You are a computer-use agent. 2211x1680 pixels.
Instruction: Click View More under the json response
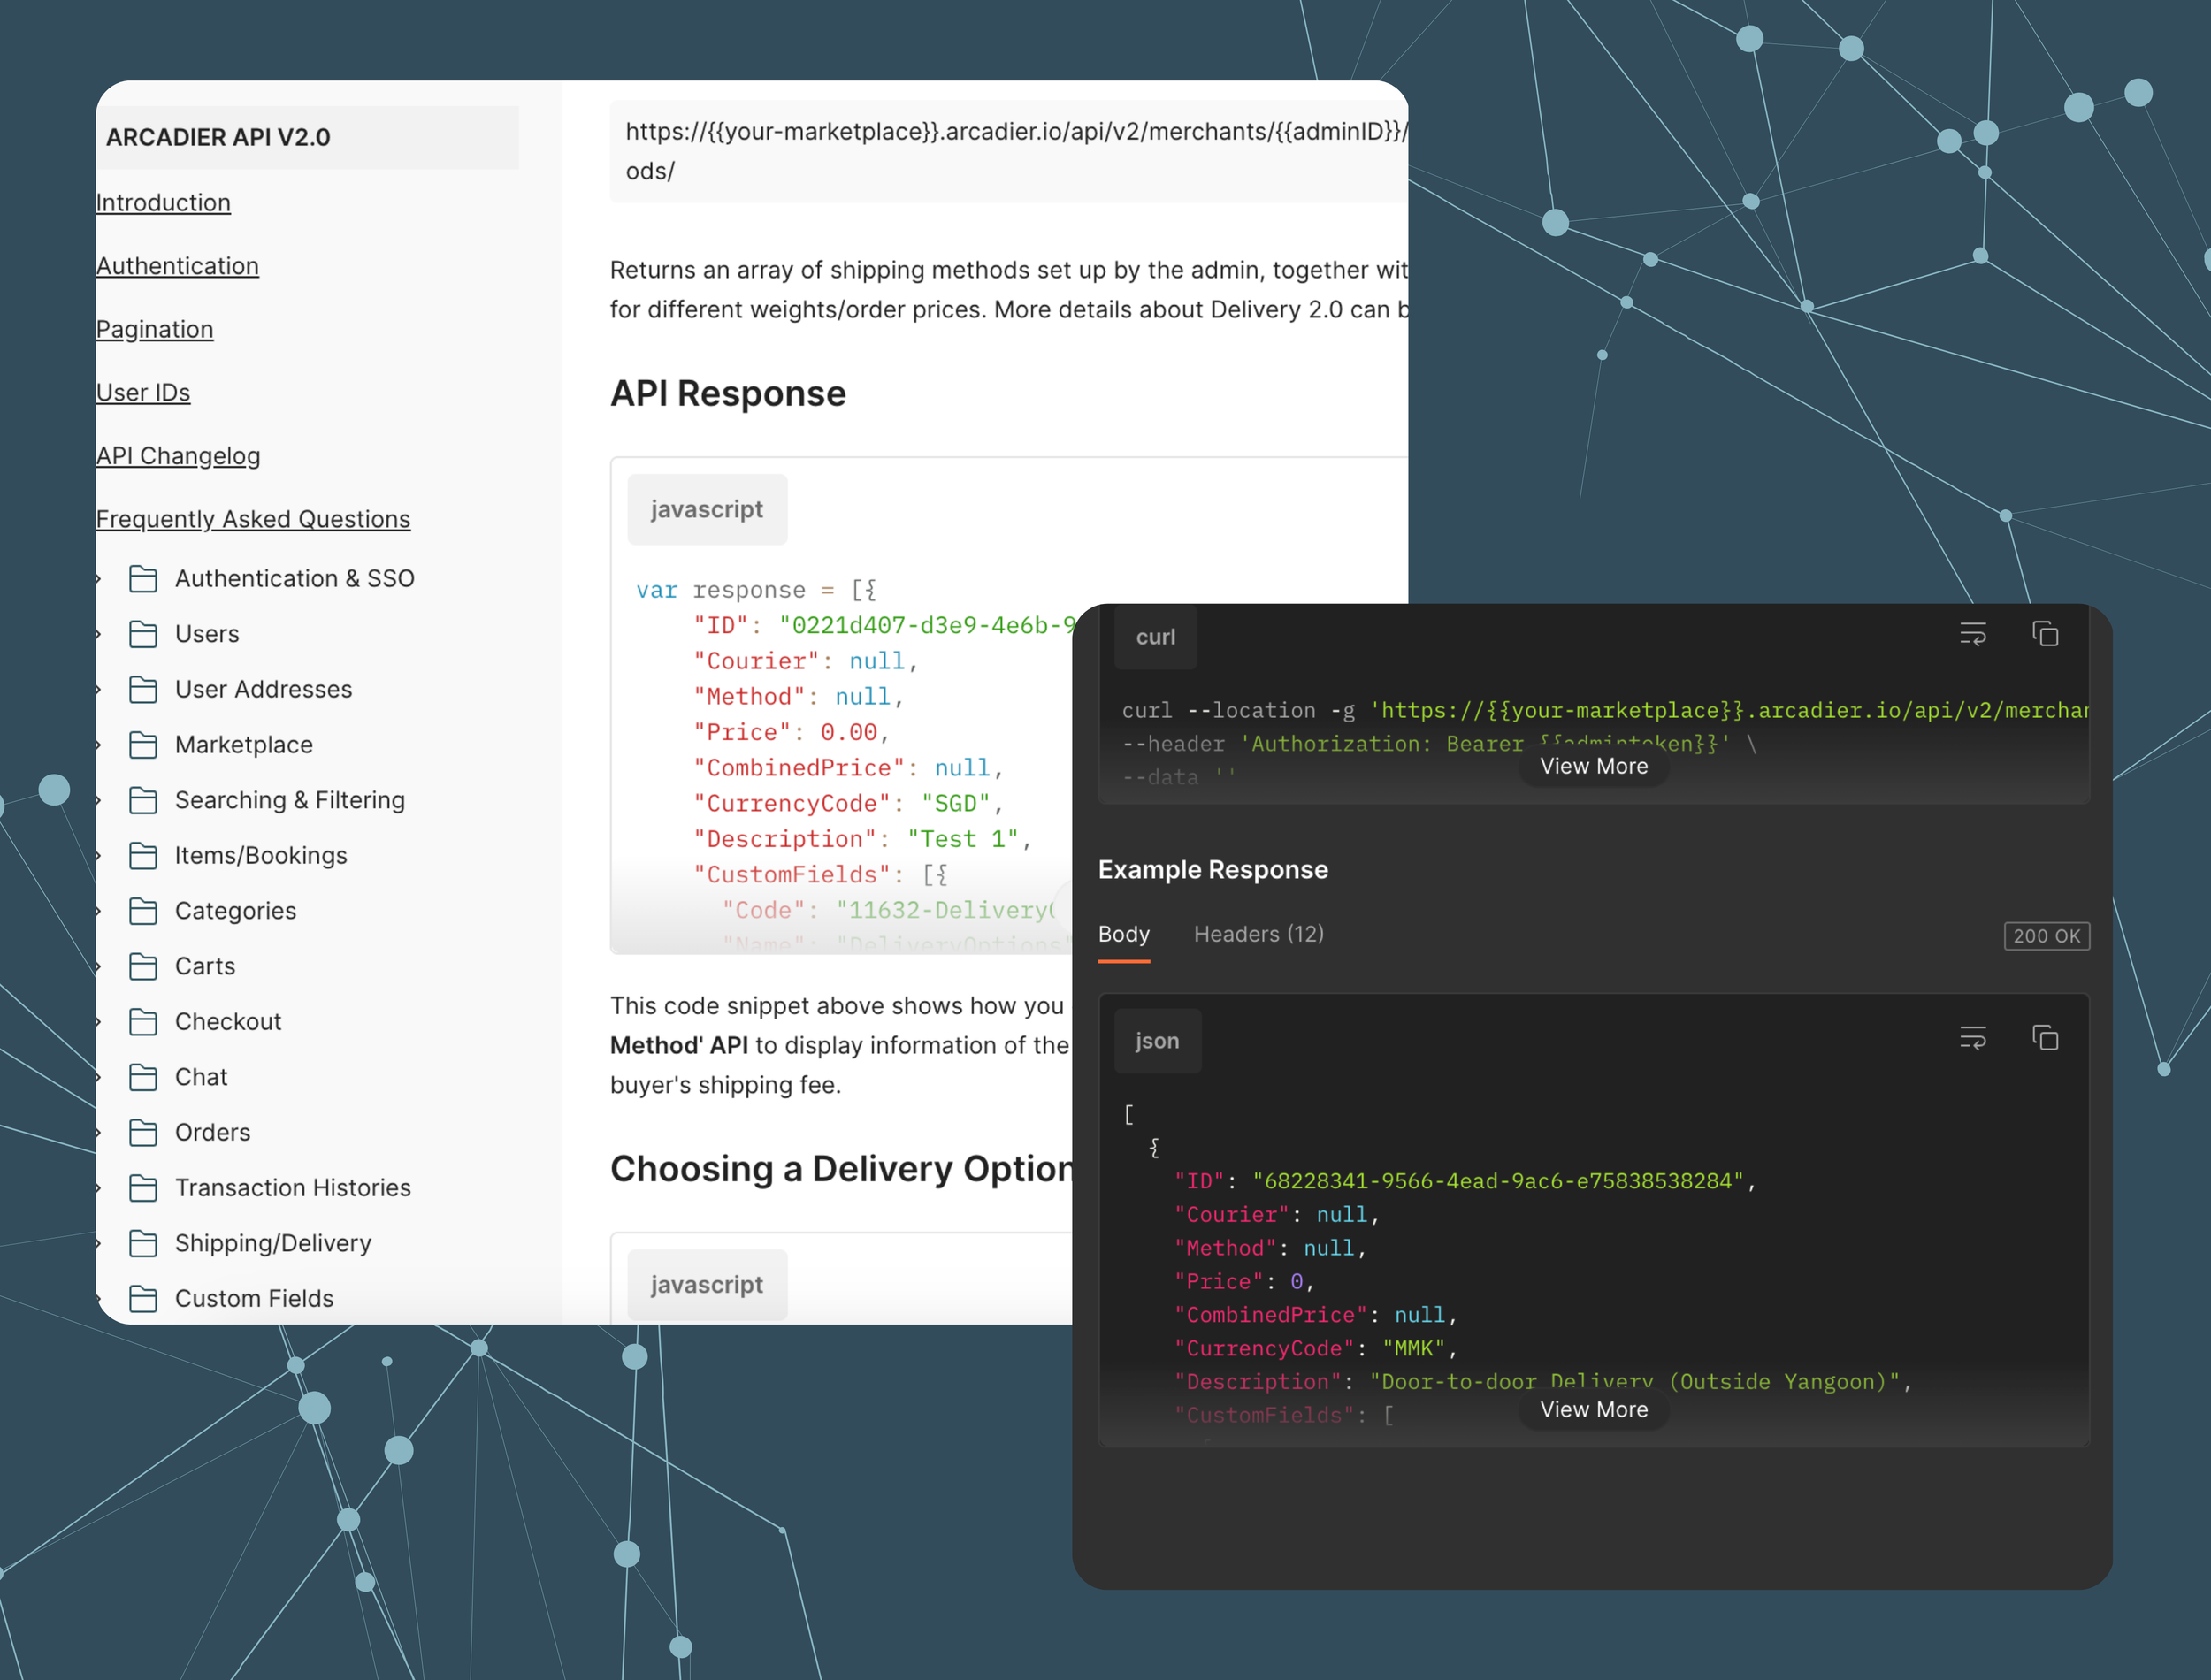[x=1594, y=1409]
